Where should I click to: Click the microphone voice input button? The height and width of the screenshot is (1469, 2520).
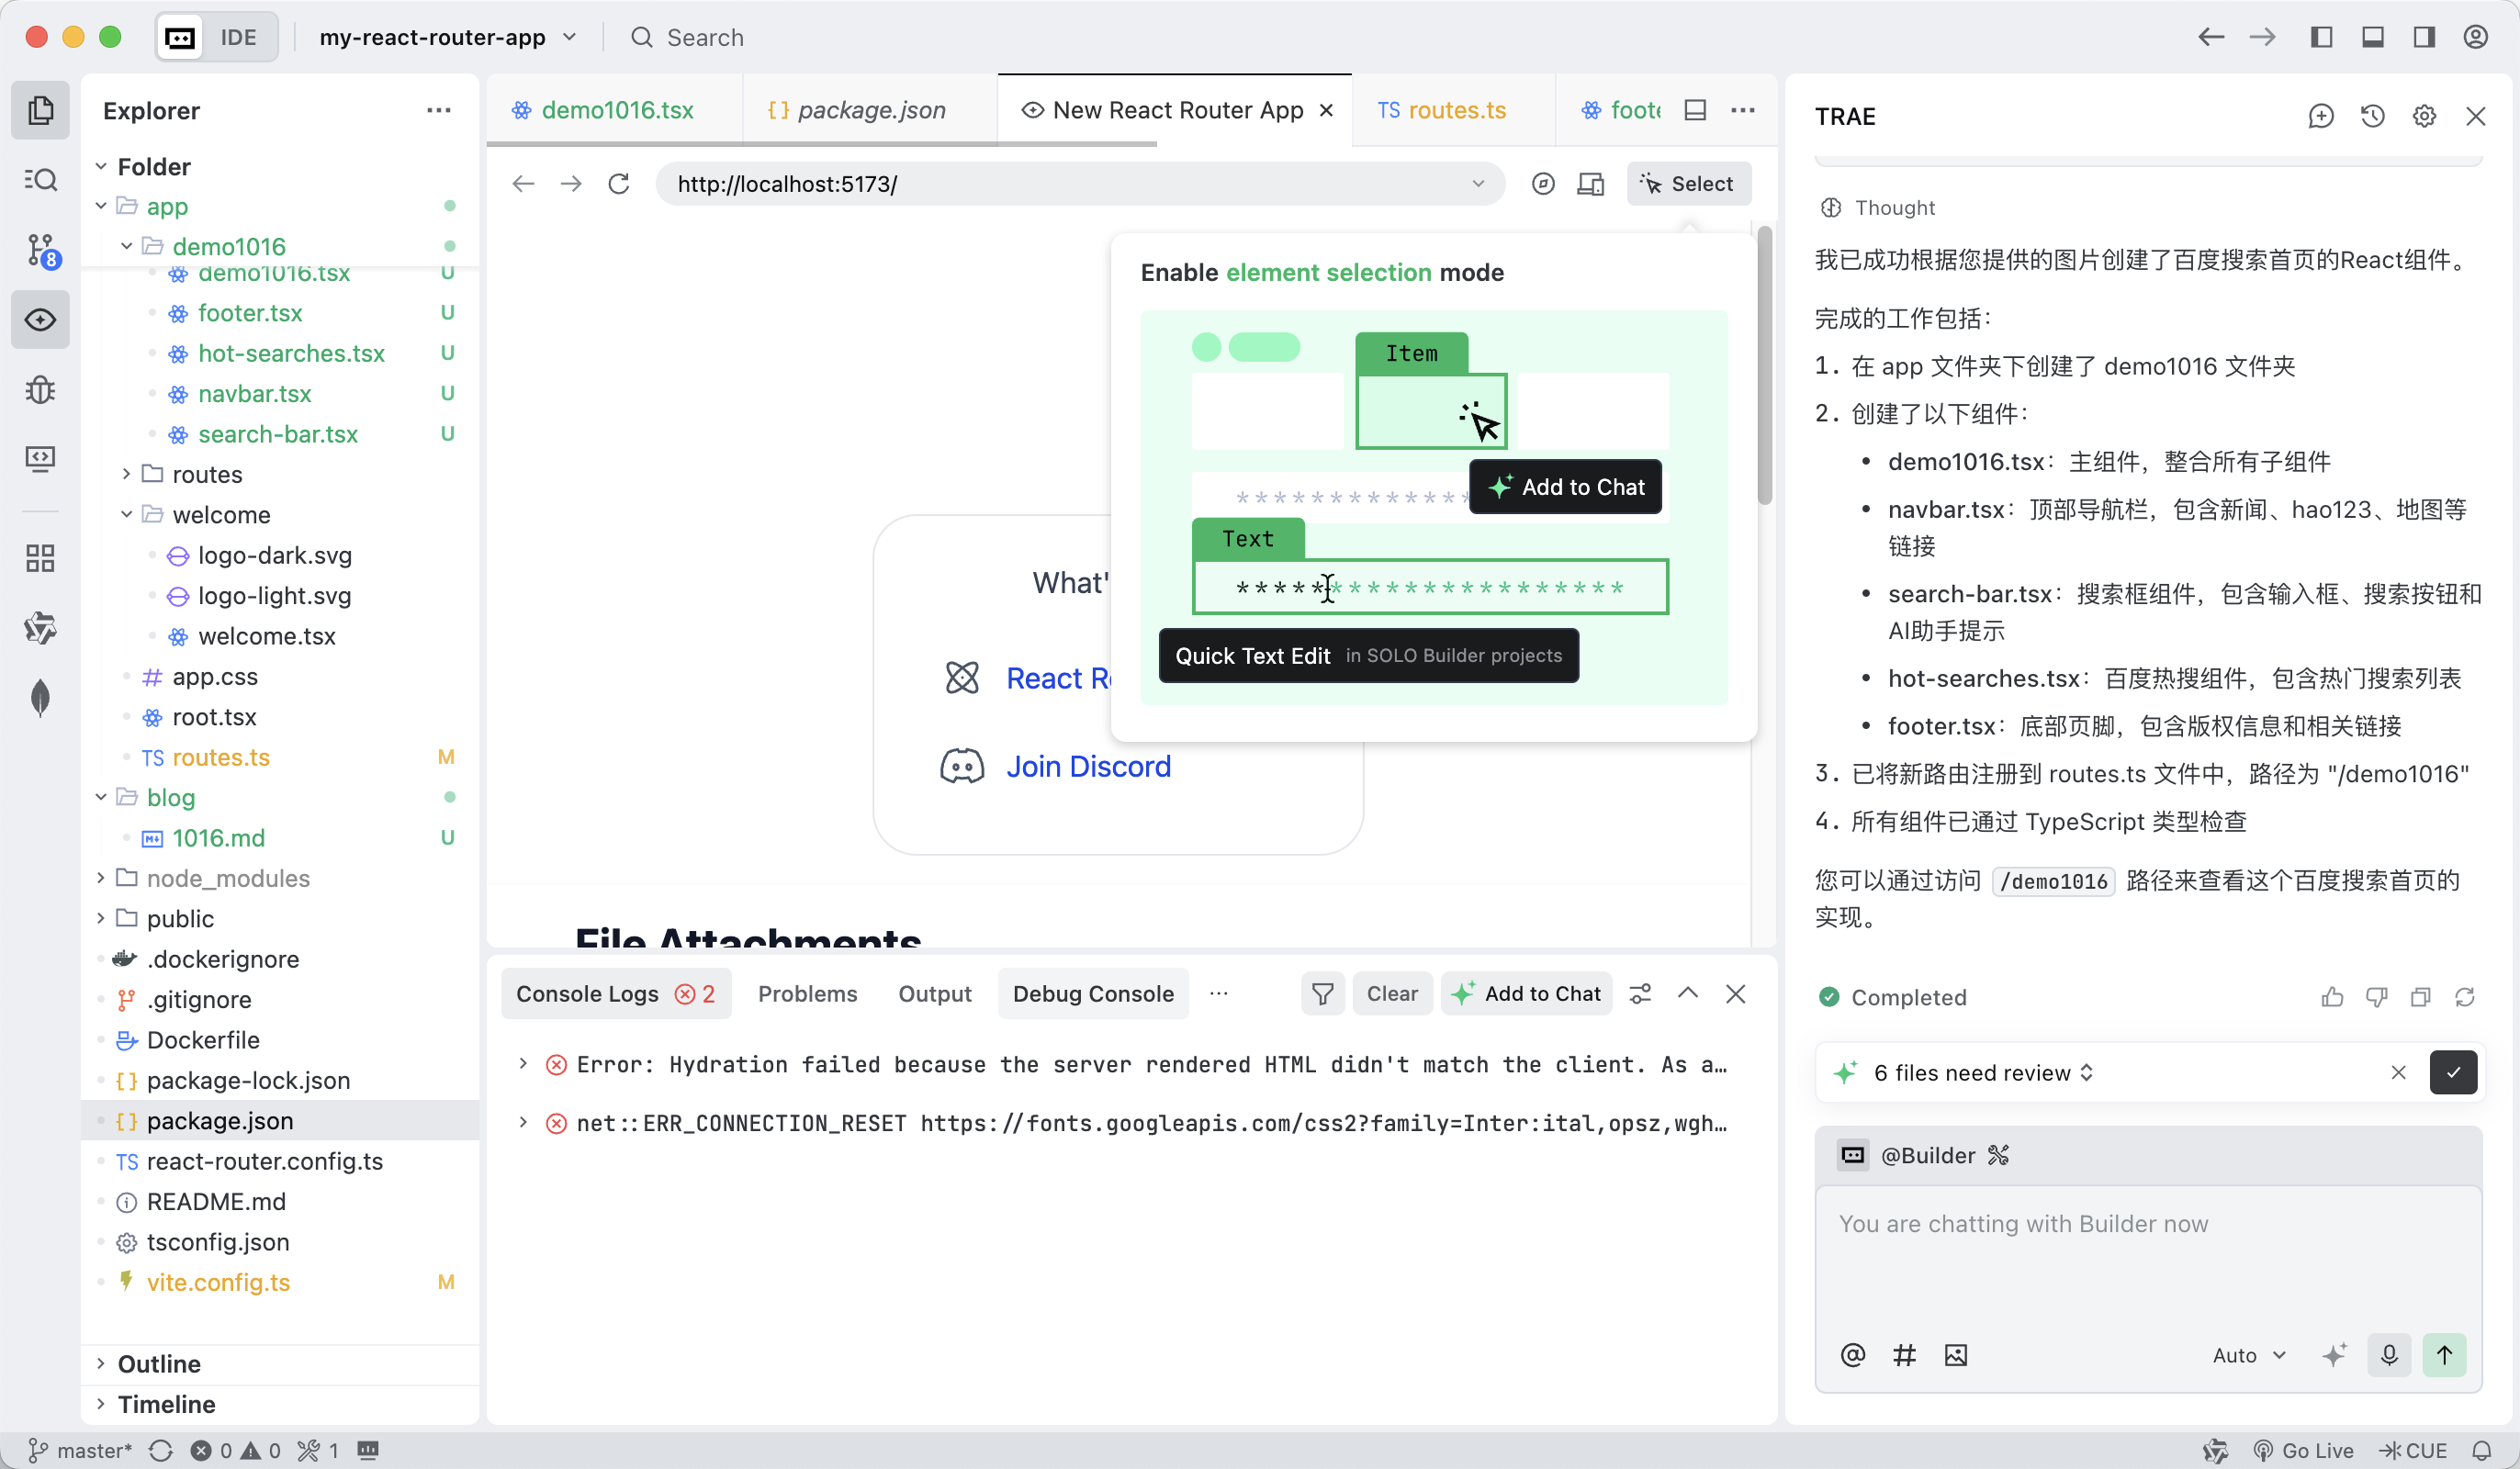[2389, 1355]
